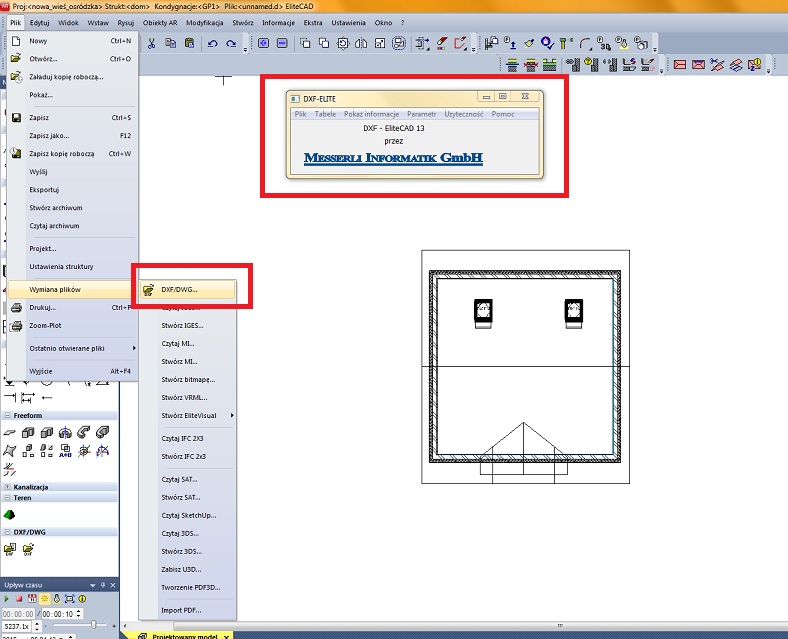Screen dimensions: 788x639
Task: Click the speed factor spinner arrows
Action: [37, 626]
